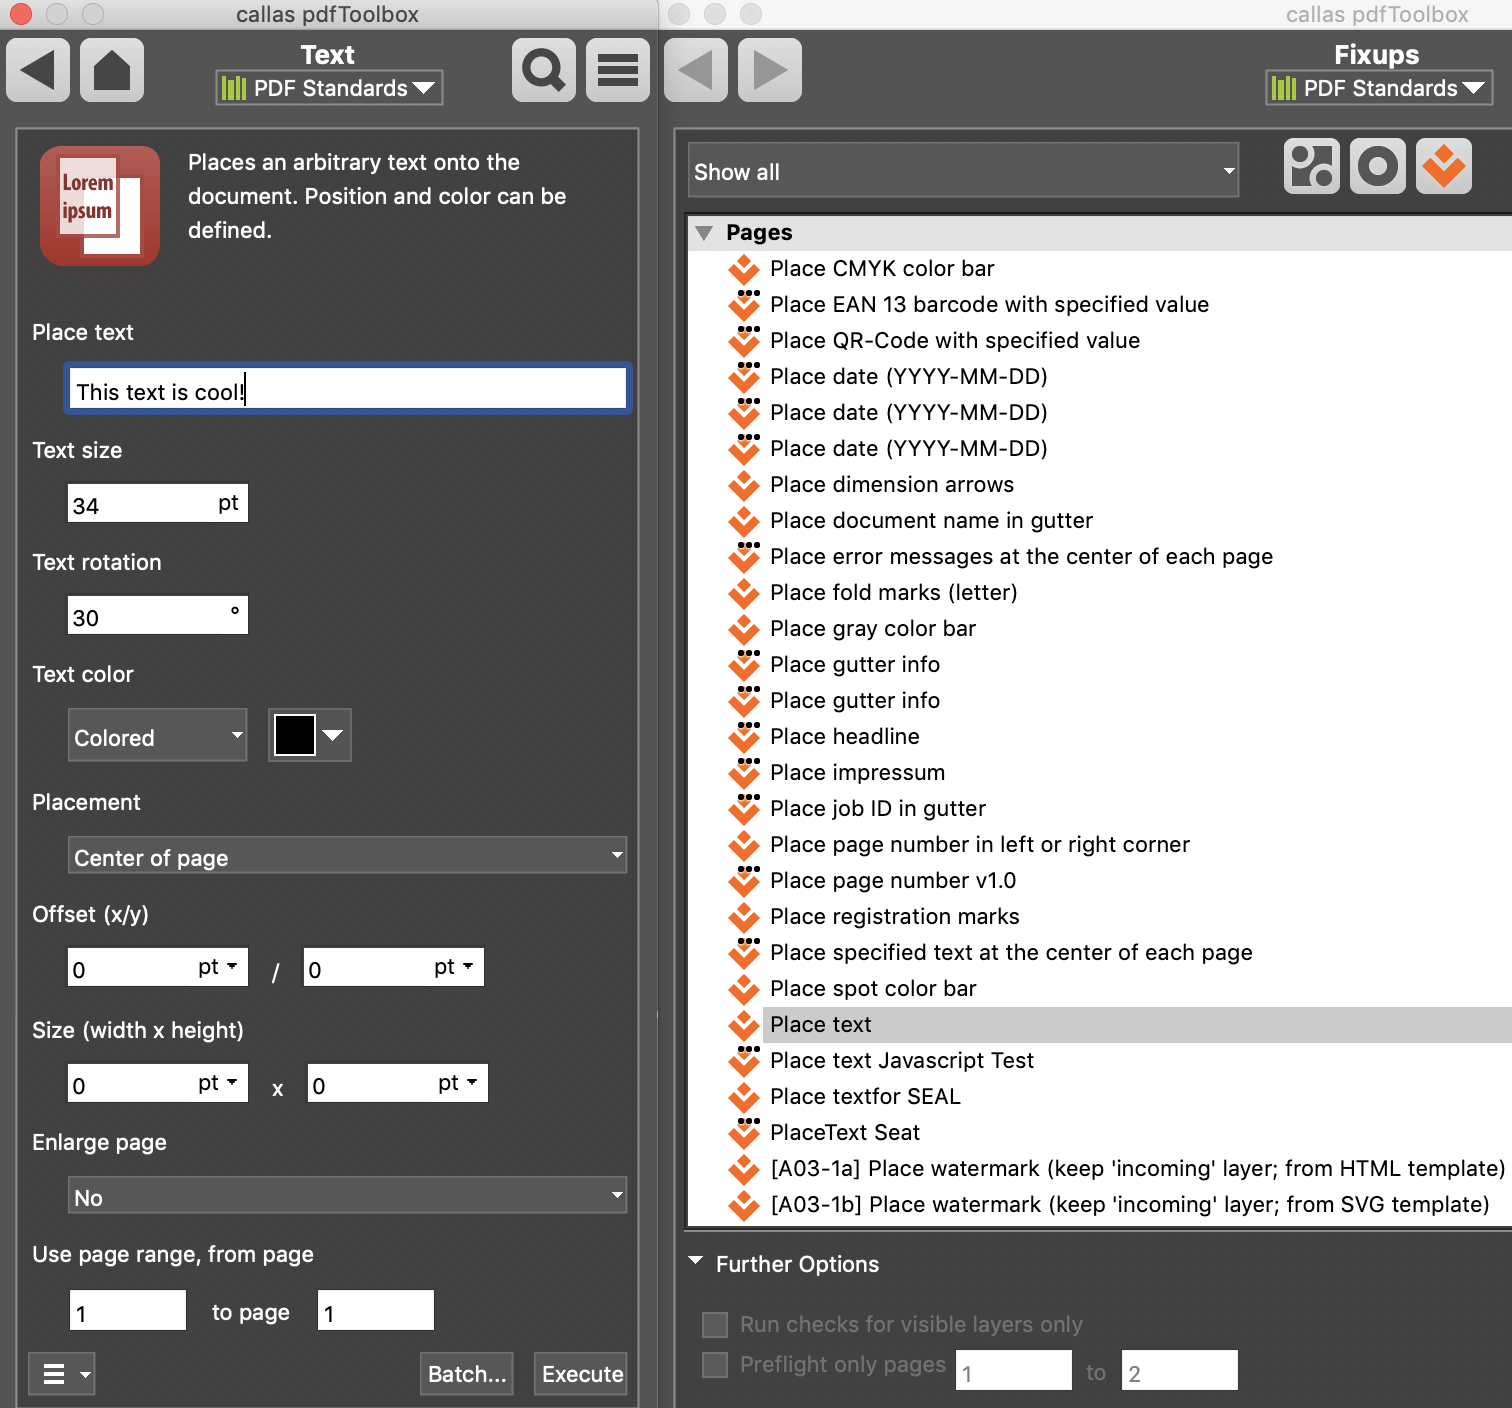Switch to the Checks view icon
This screenshot has height=1408, width=1512.
click(1378, 166)
